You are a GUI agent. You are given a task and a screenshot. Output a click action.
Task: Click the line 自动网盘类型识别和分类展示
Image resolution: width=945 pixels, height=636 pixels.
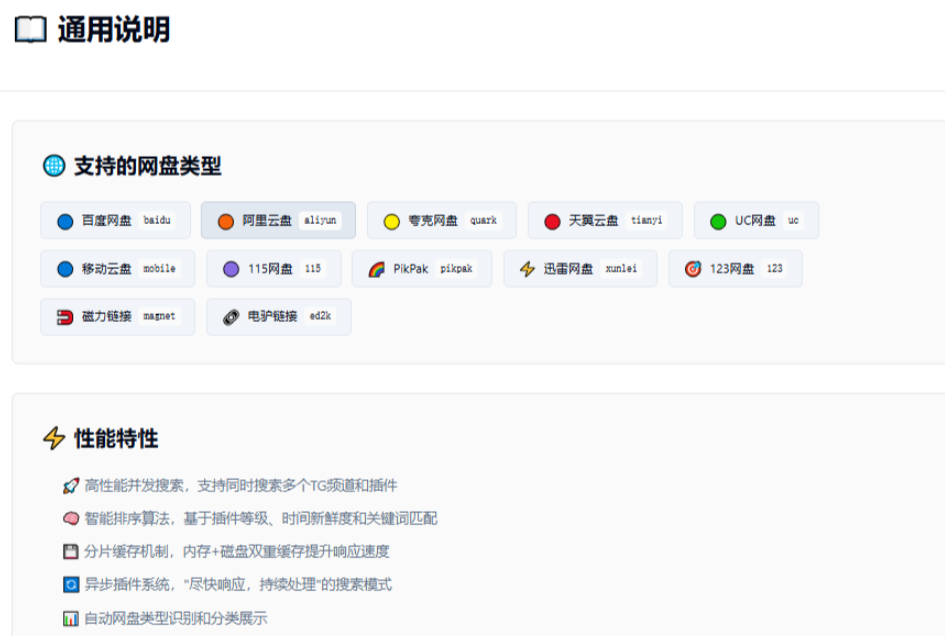coord(176,618)
